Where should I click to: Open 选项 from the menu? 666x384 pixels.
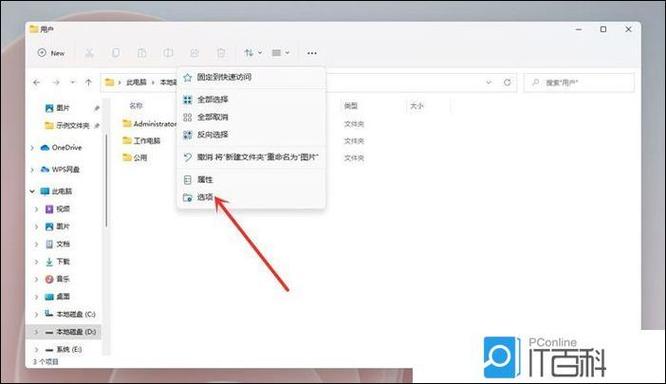[x=251, y=198]
